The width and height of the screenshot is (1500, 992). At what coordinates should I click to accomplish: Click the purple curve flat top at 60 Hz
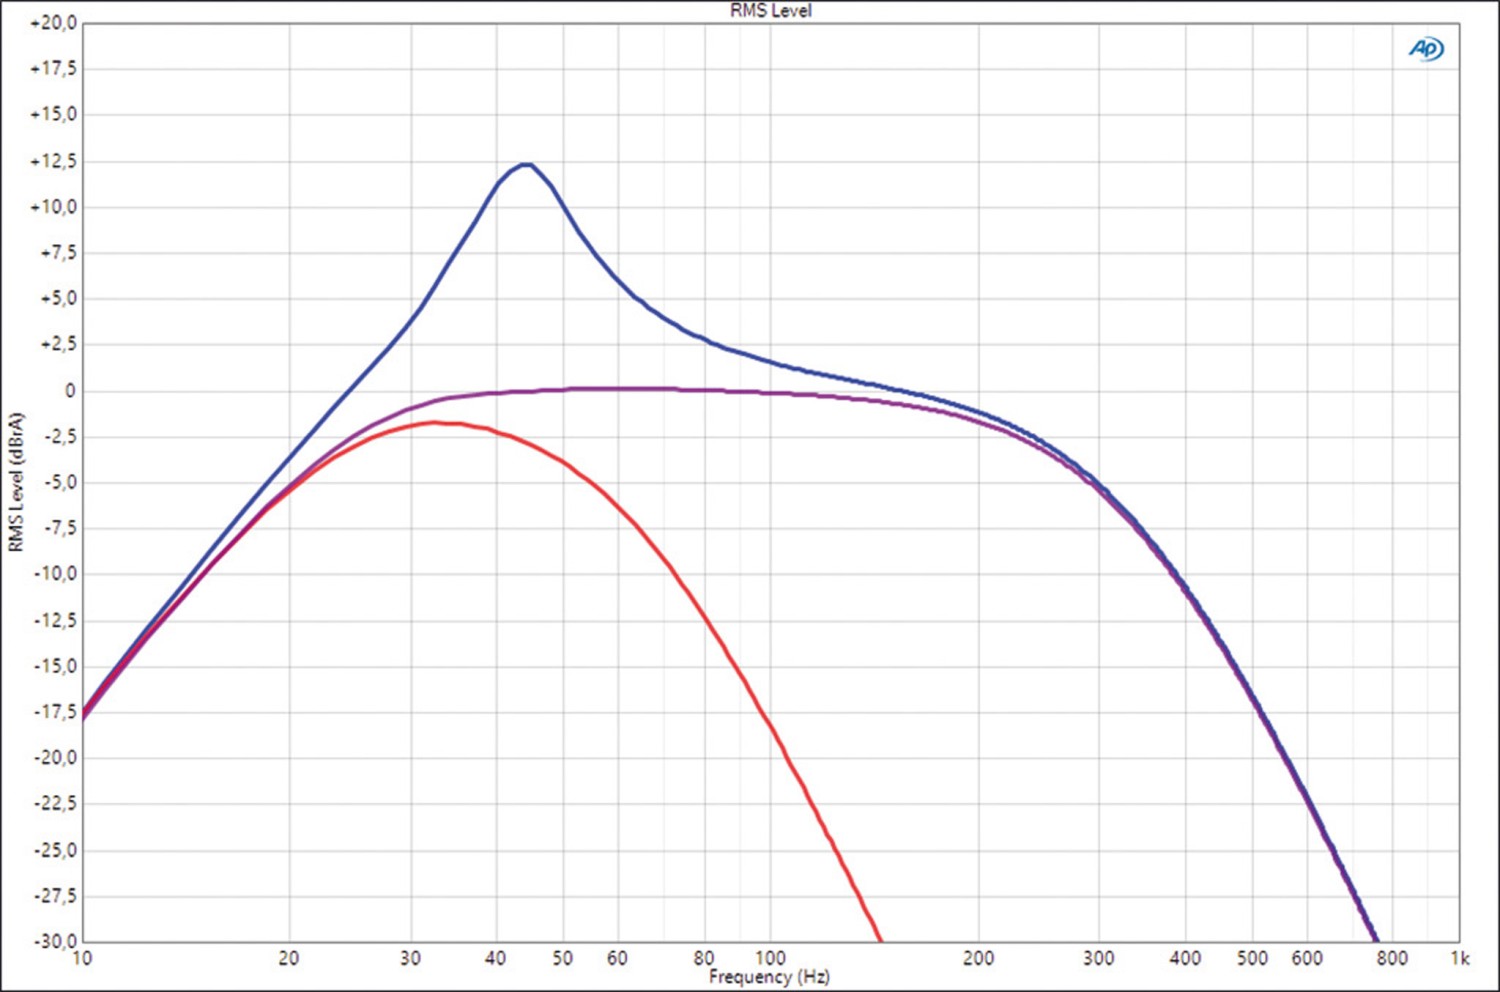(617, 388)
